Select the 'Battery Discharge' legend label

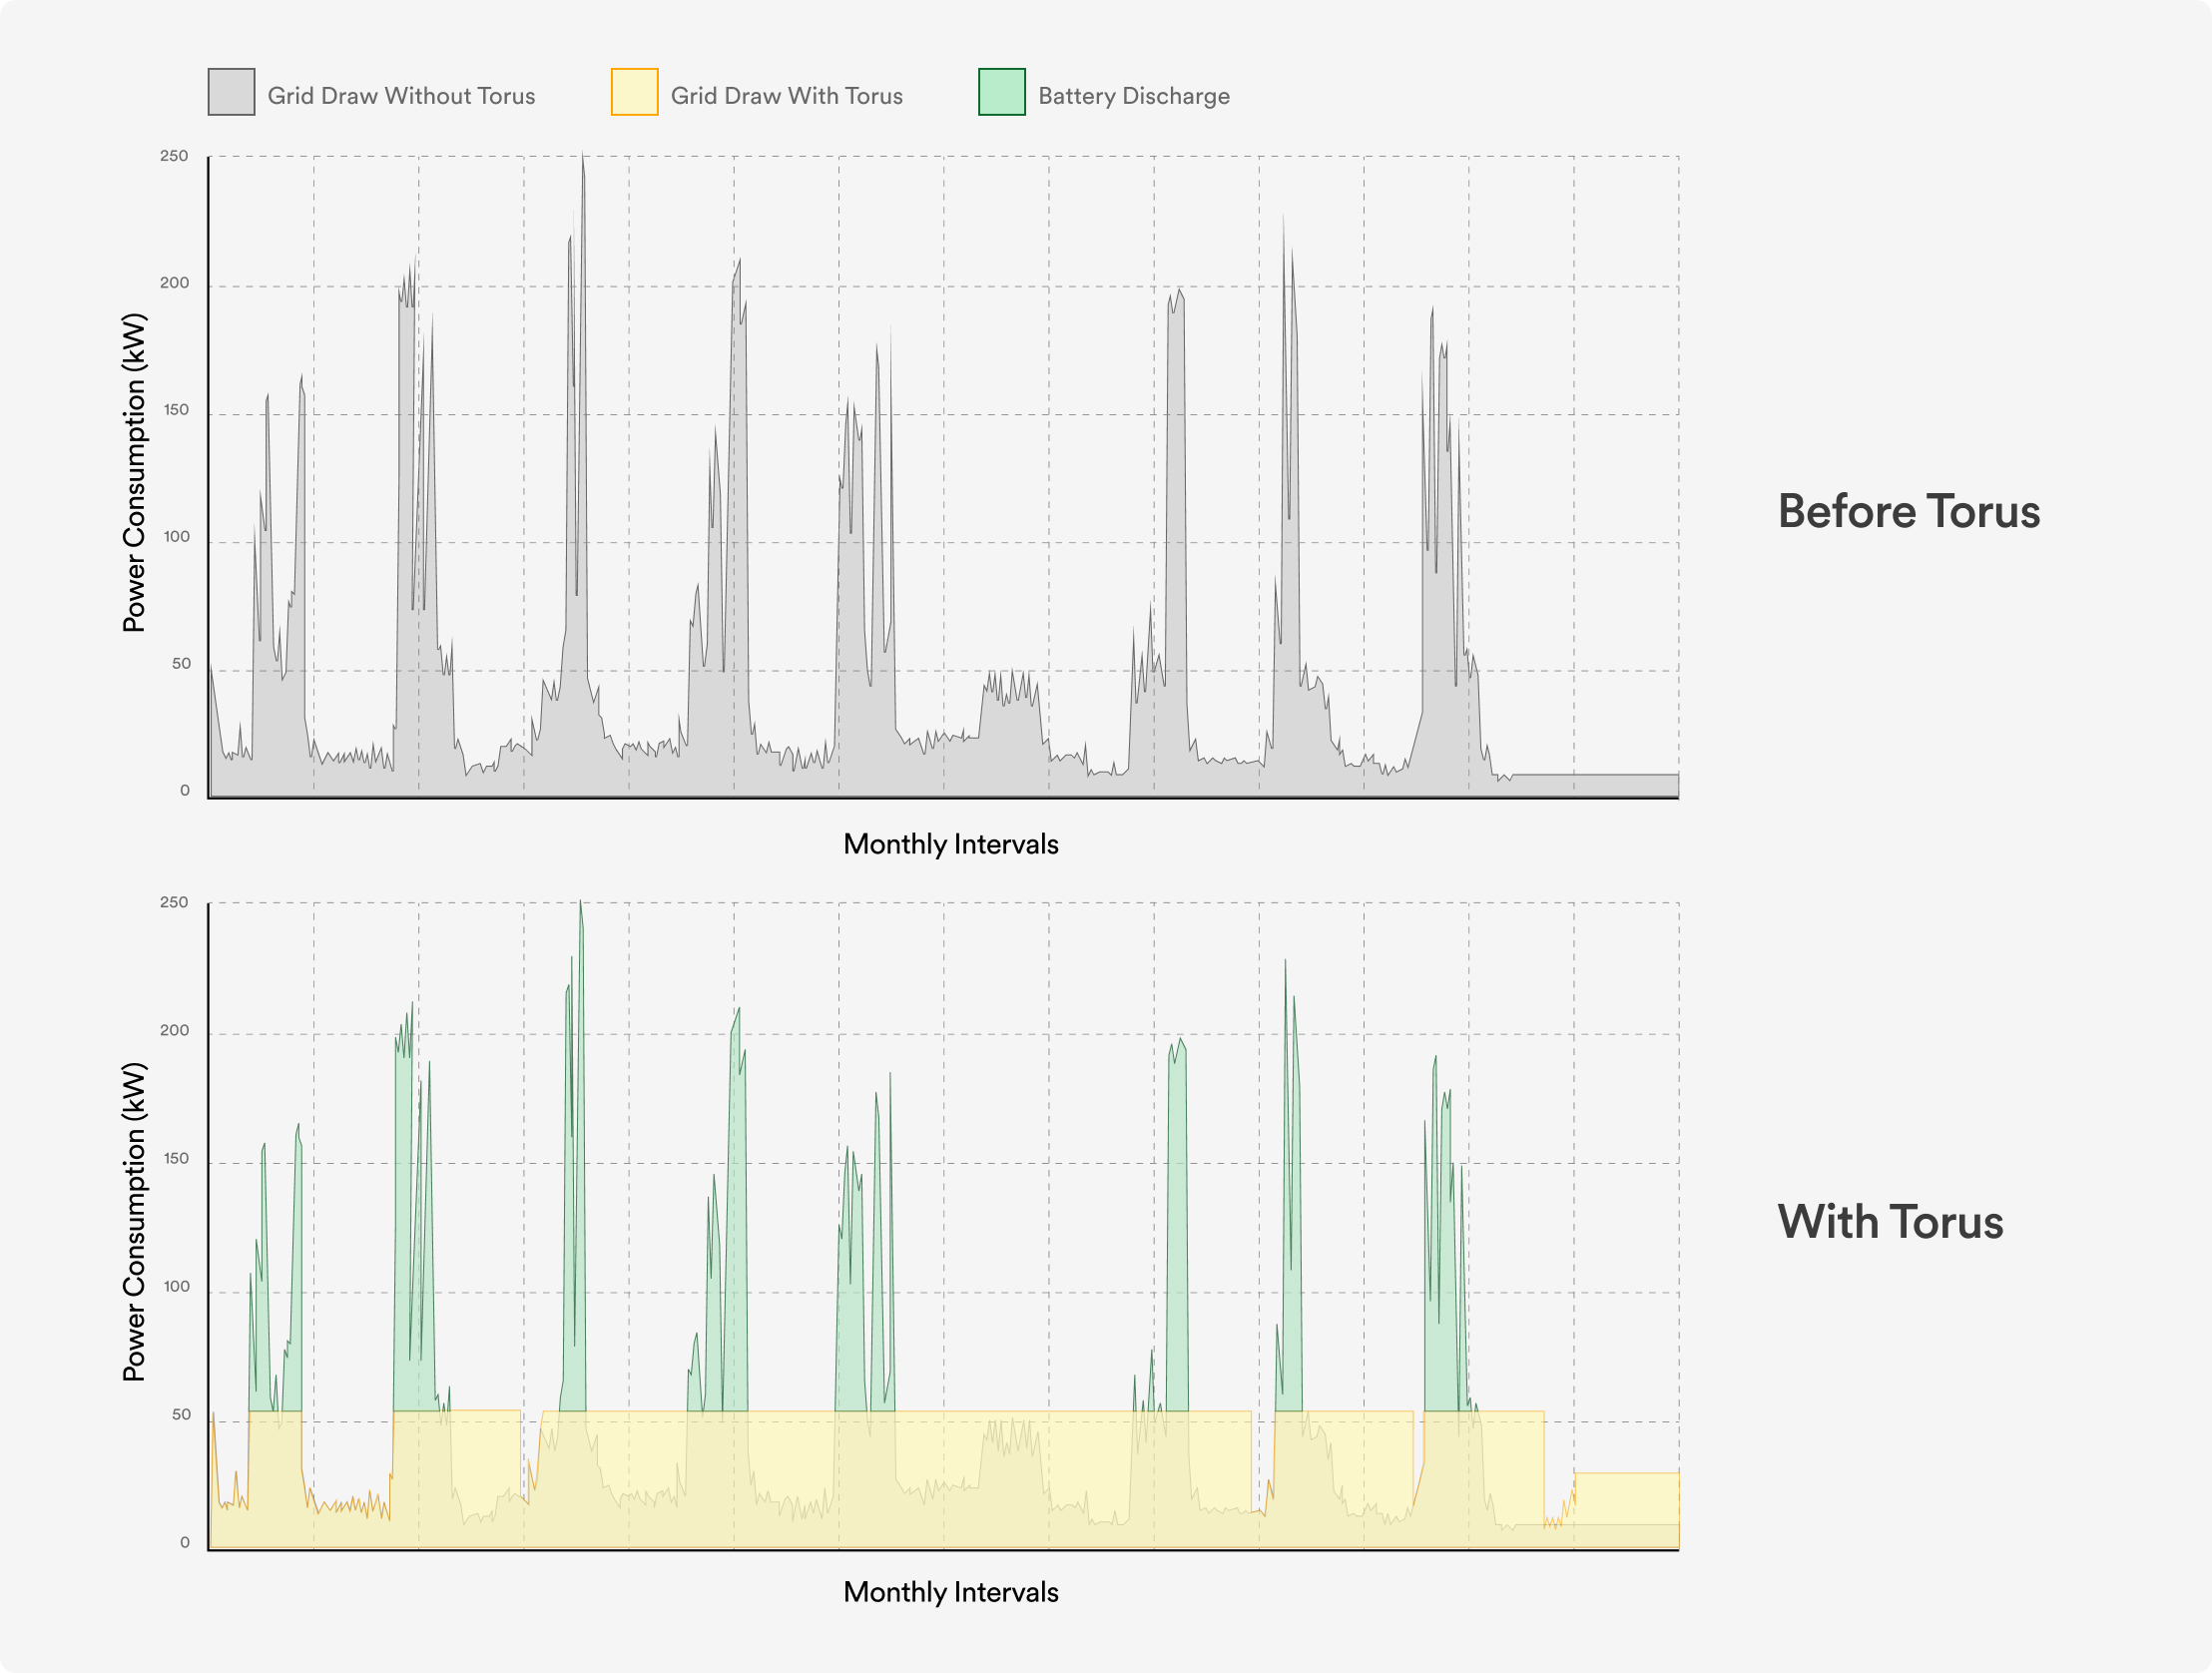[x=1133, y=96]
